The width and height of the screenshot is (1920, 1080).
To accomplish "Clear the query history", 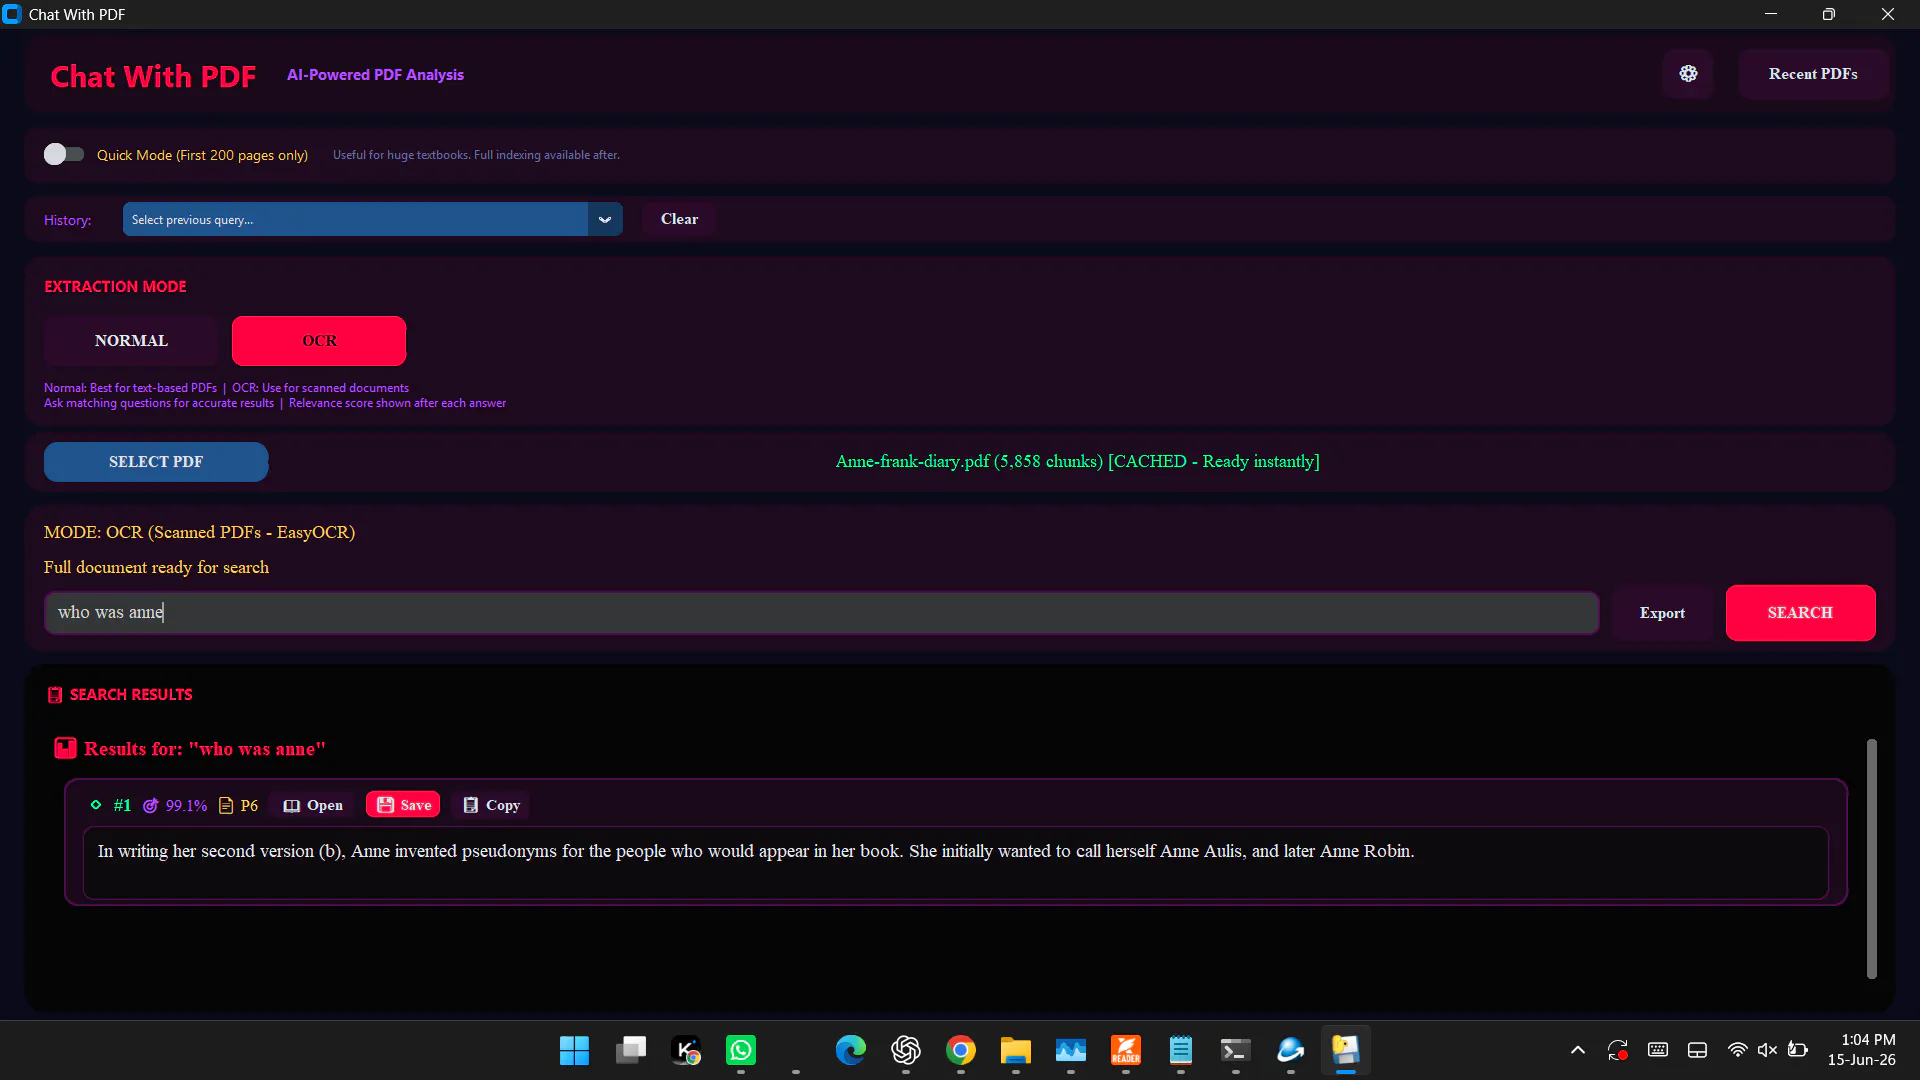I will 679,219.
